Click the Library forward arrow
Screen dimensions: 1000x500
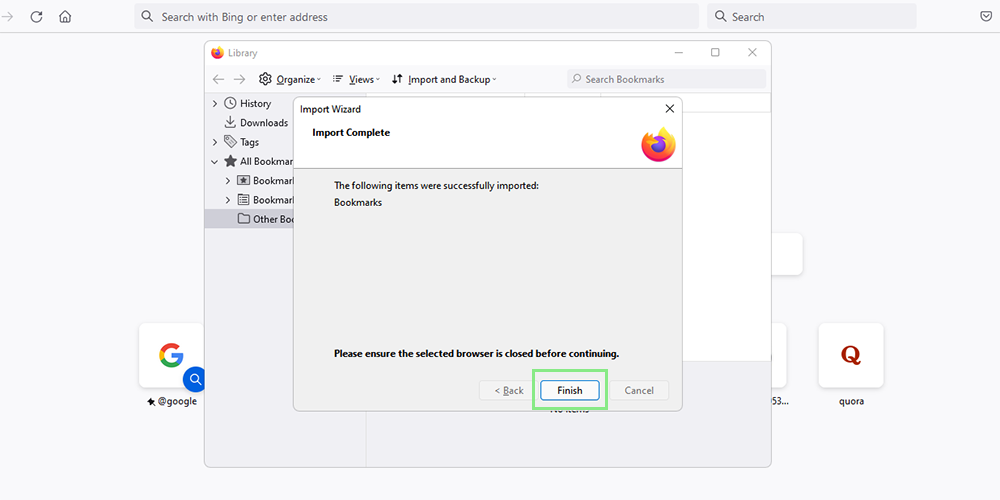click(239, 79)
